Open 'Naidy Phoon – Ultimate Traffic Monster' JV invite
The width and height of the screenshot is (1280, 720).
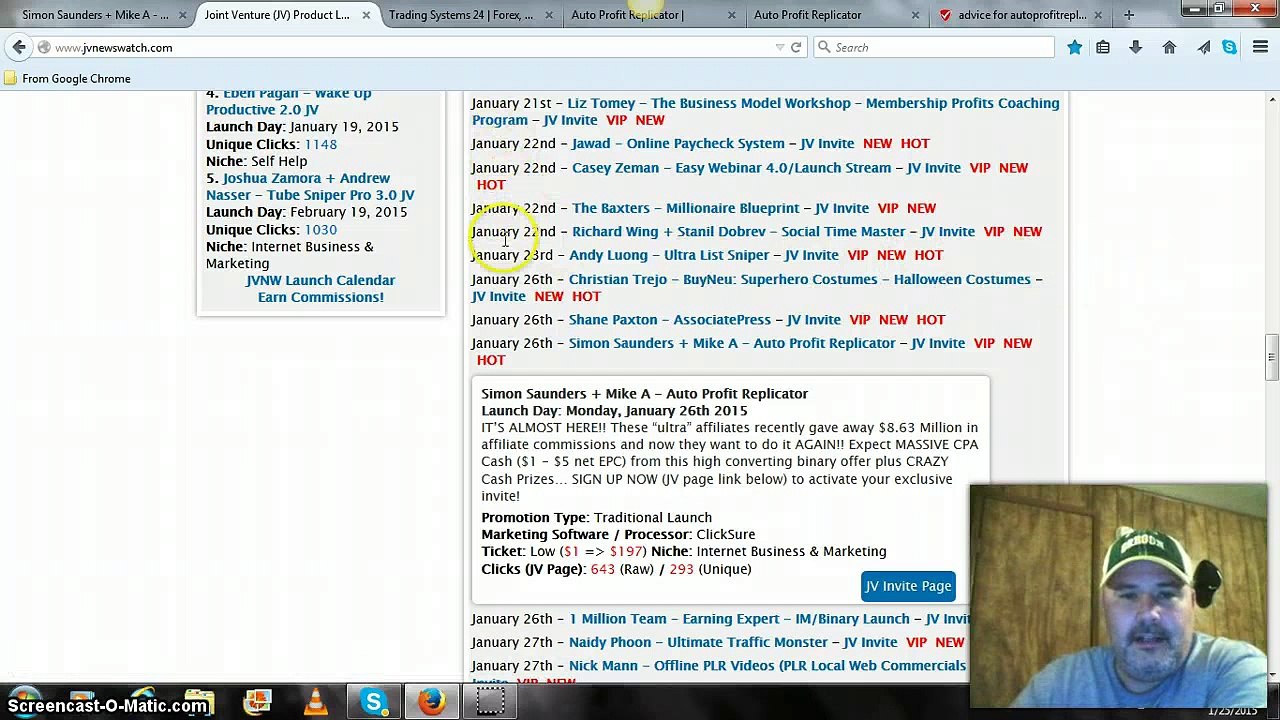tap(733, 642)
